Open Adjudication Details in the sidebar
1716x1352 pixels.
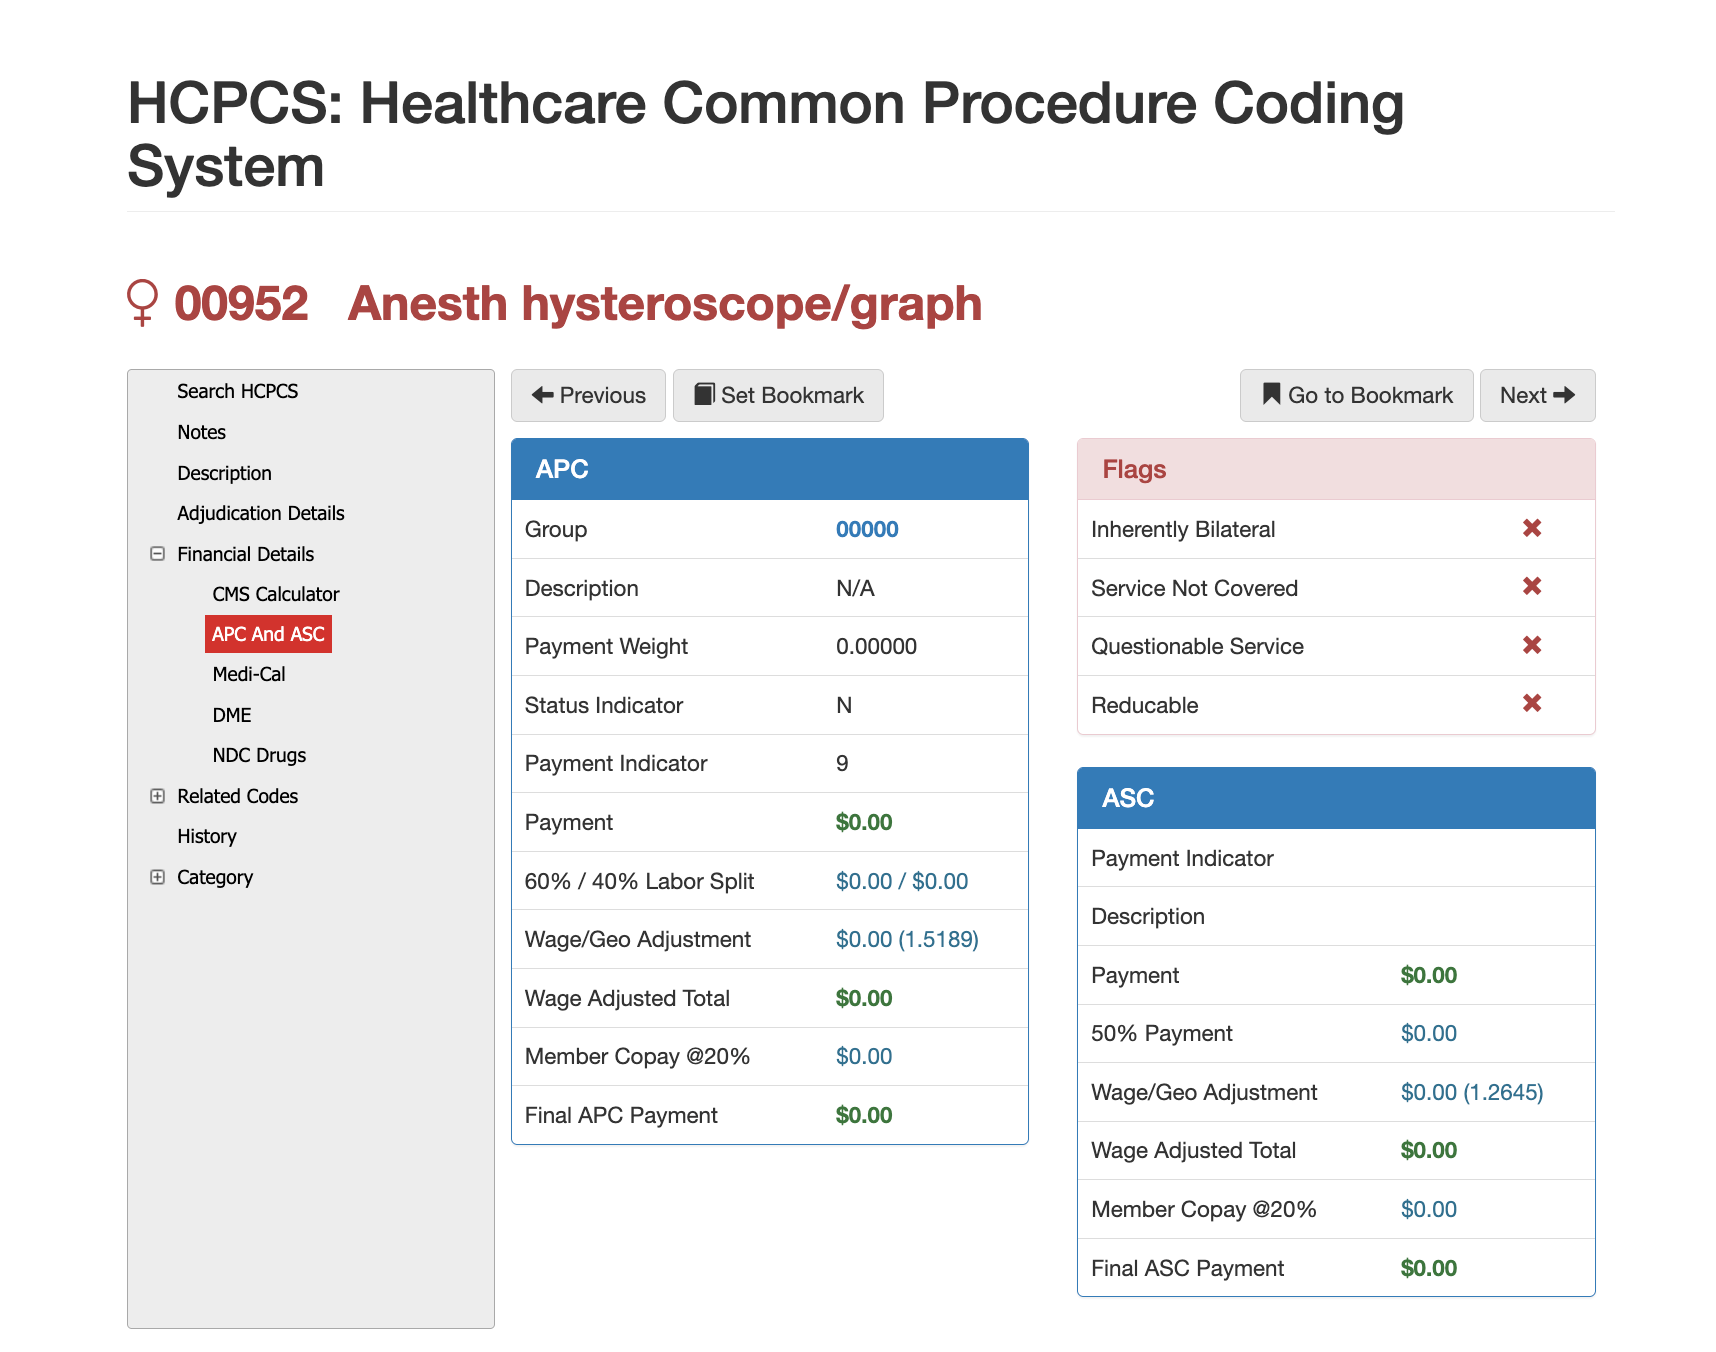coord(260,513)
